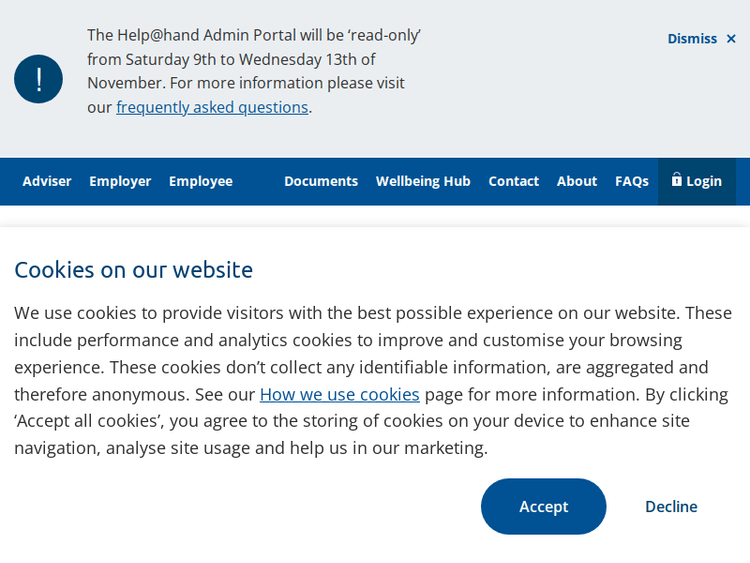Open FAQs from the navigation bar
750x563 pixels.
(632, 181)
